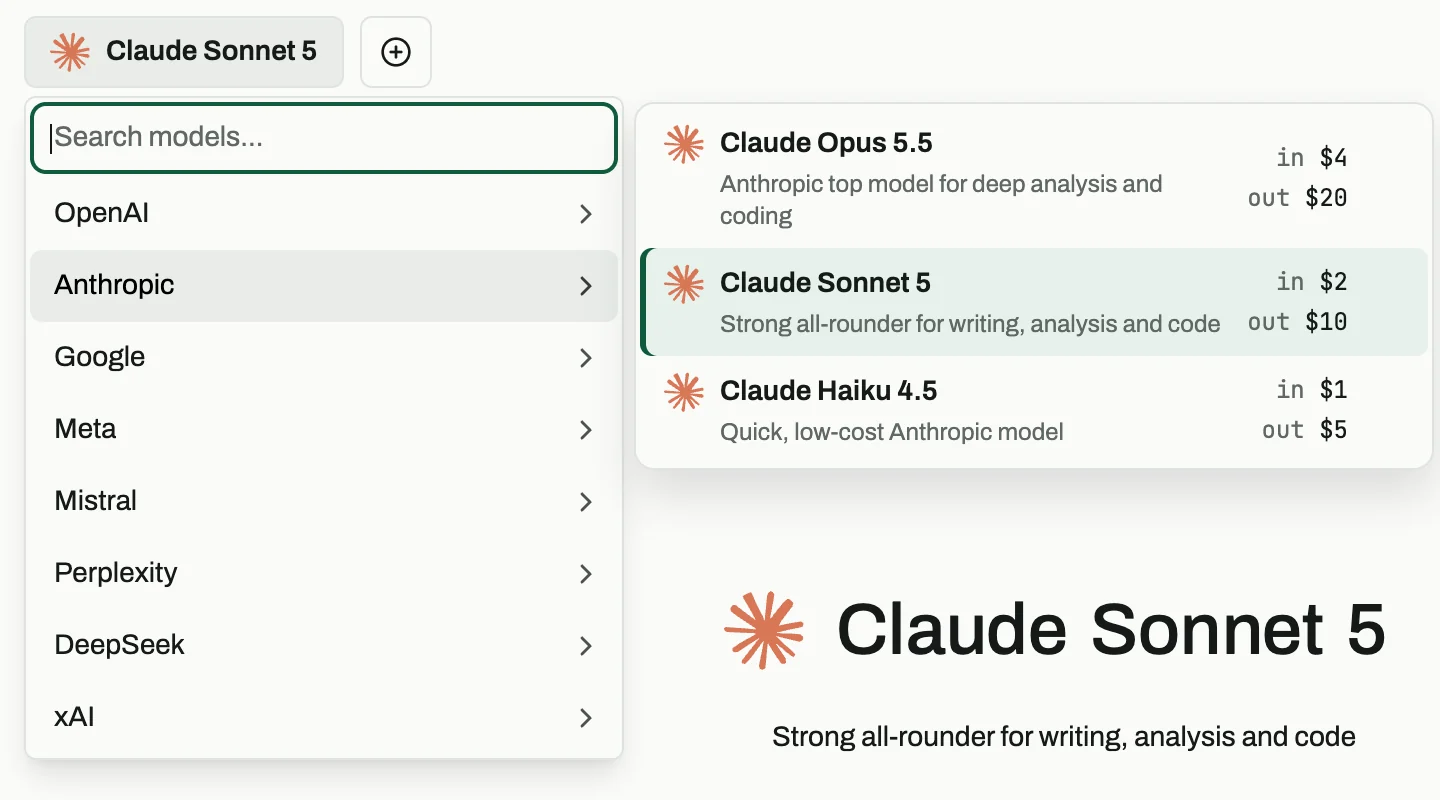Open the Claude Sonnet 5 model selector button
1440x800 pixels.
pyautogui.click(x=184, y=51)
